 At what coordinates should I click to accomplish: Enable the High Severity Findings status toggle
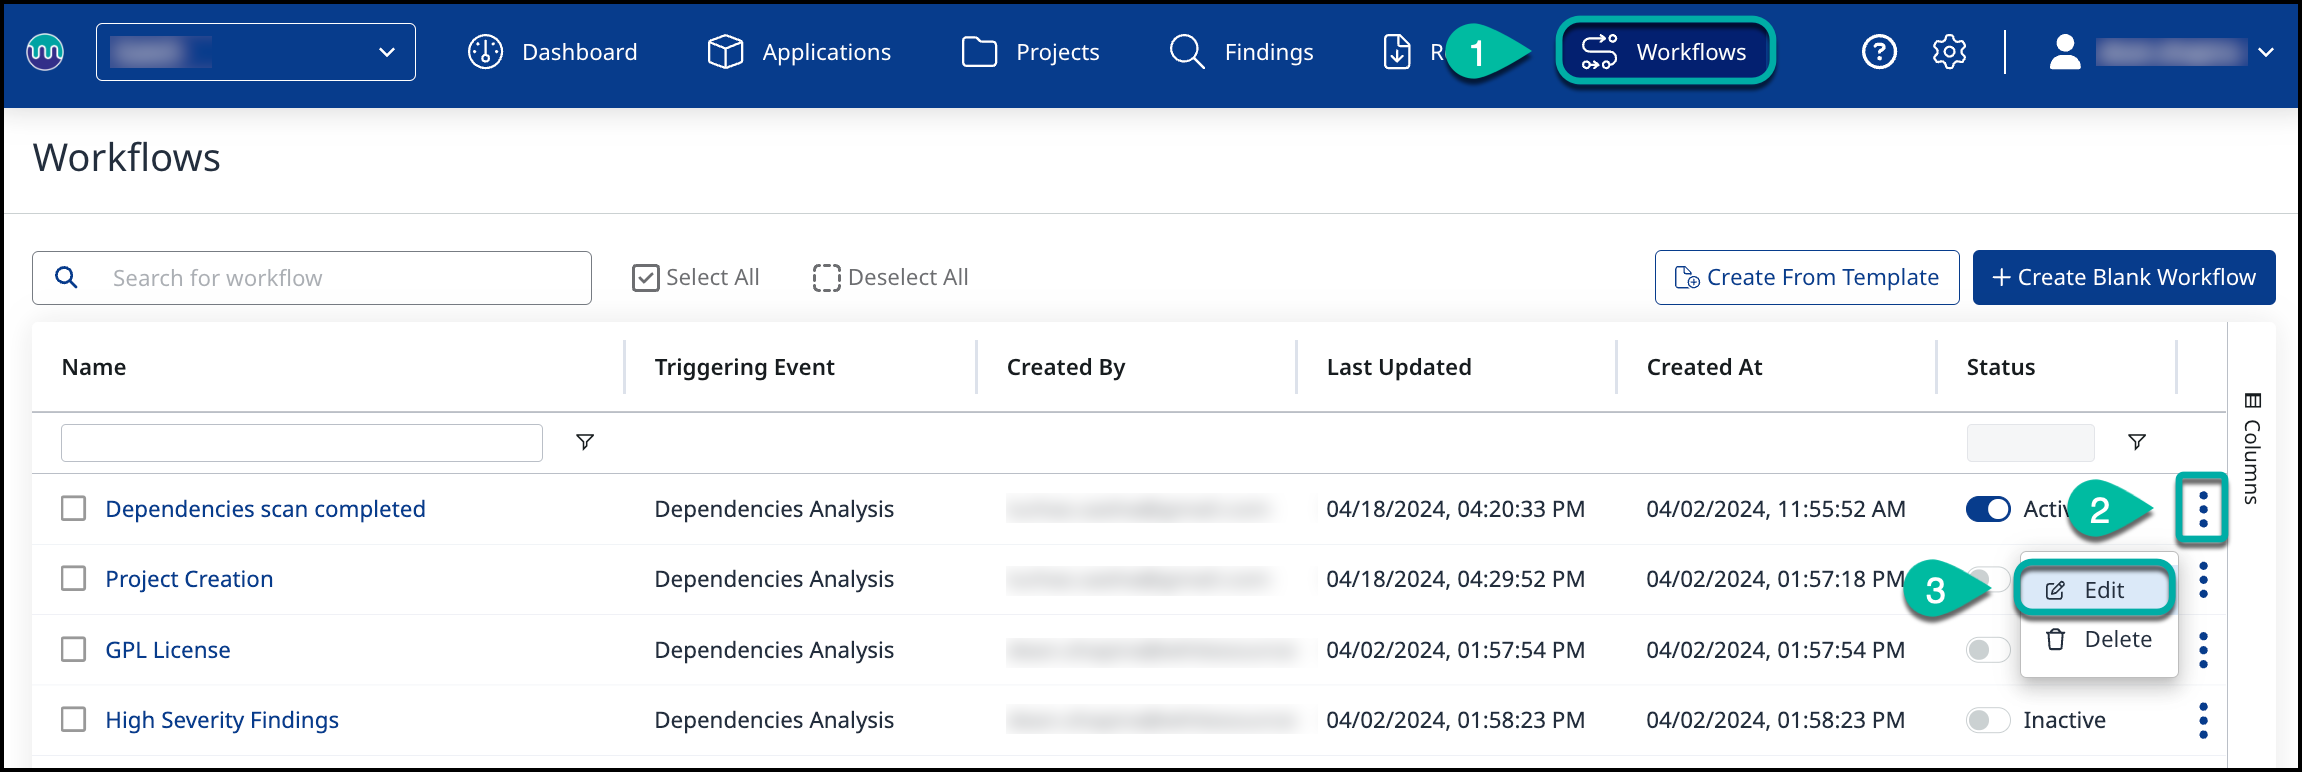point(1987,720)
